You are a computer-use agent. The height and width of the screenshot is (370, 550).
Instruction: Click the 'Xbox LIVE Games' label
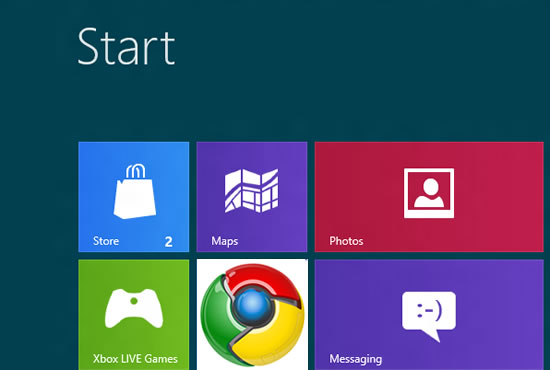[x=135, y=359]
